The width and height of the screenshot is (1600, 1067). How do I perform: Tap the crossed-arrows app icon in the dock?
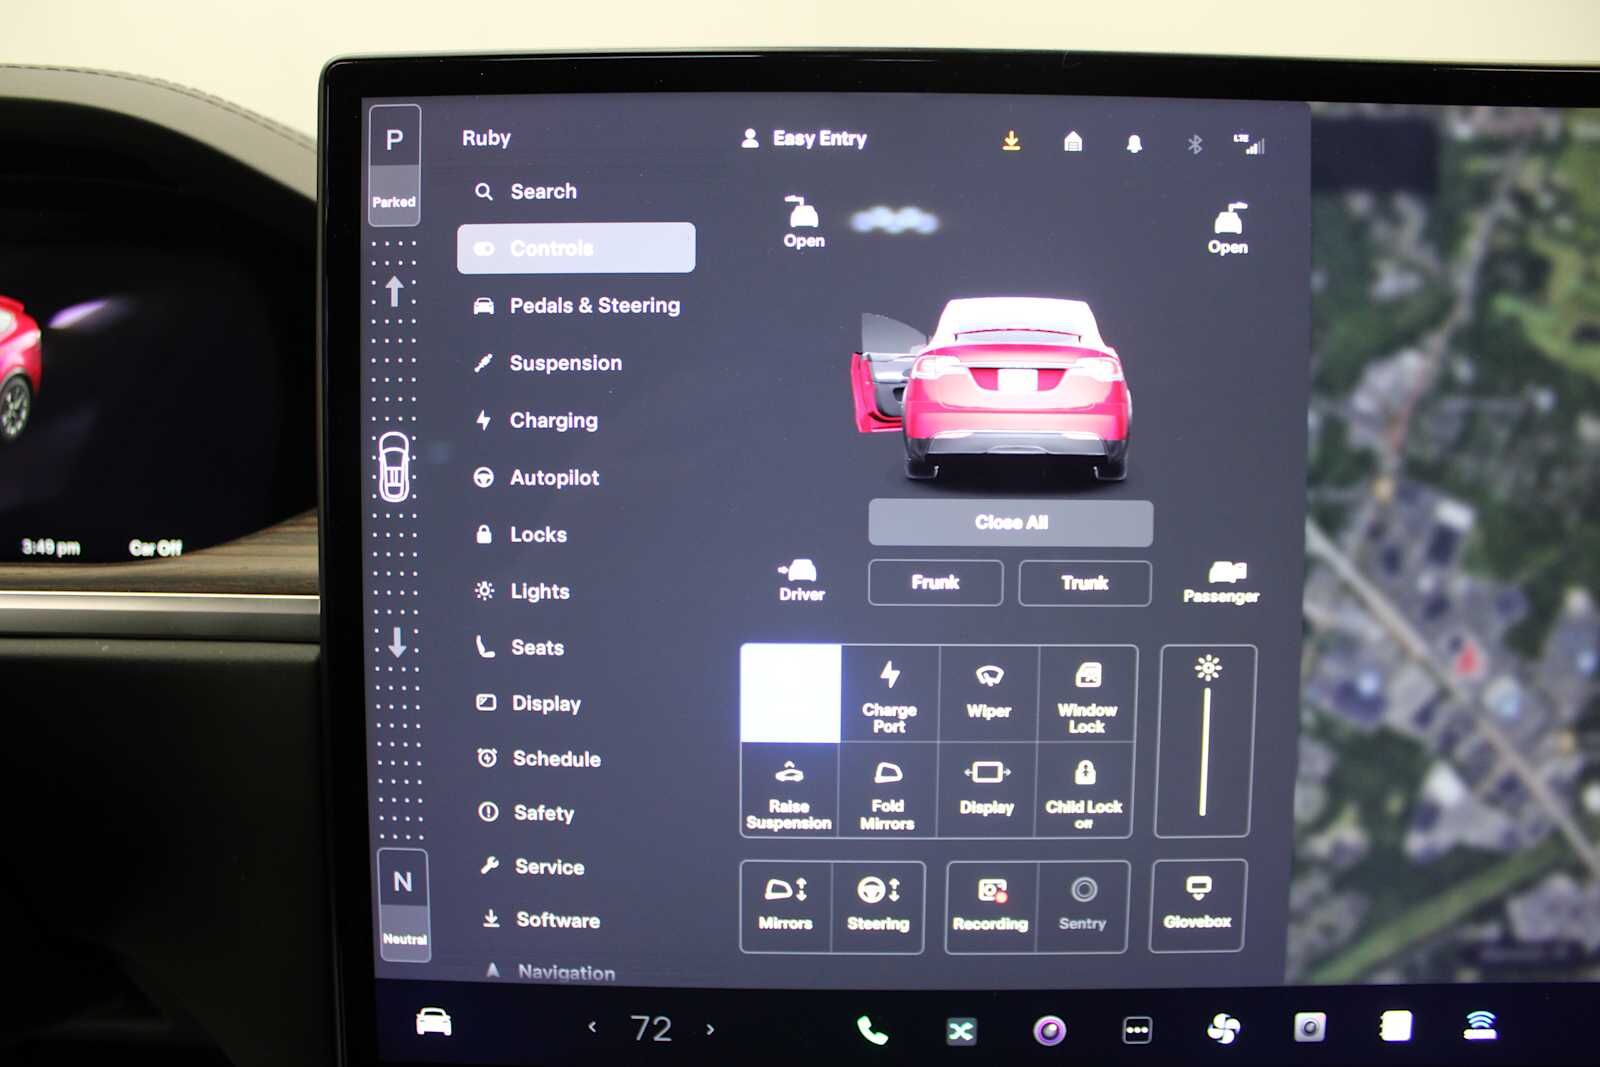click(961, 1030)
